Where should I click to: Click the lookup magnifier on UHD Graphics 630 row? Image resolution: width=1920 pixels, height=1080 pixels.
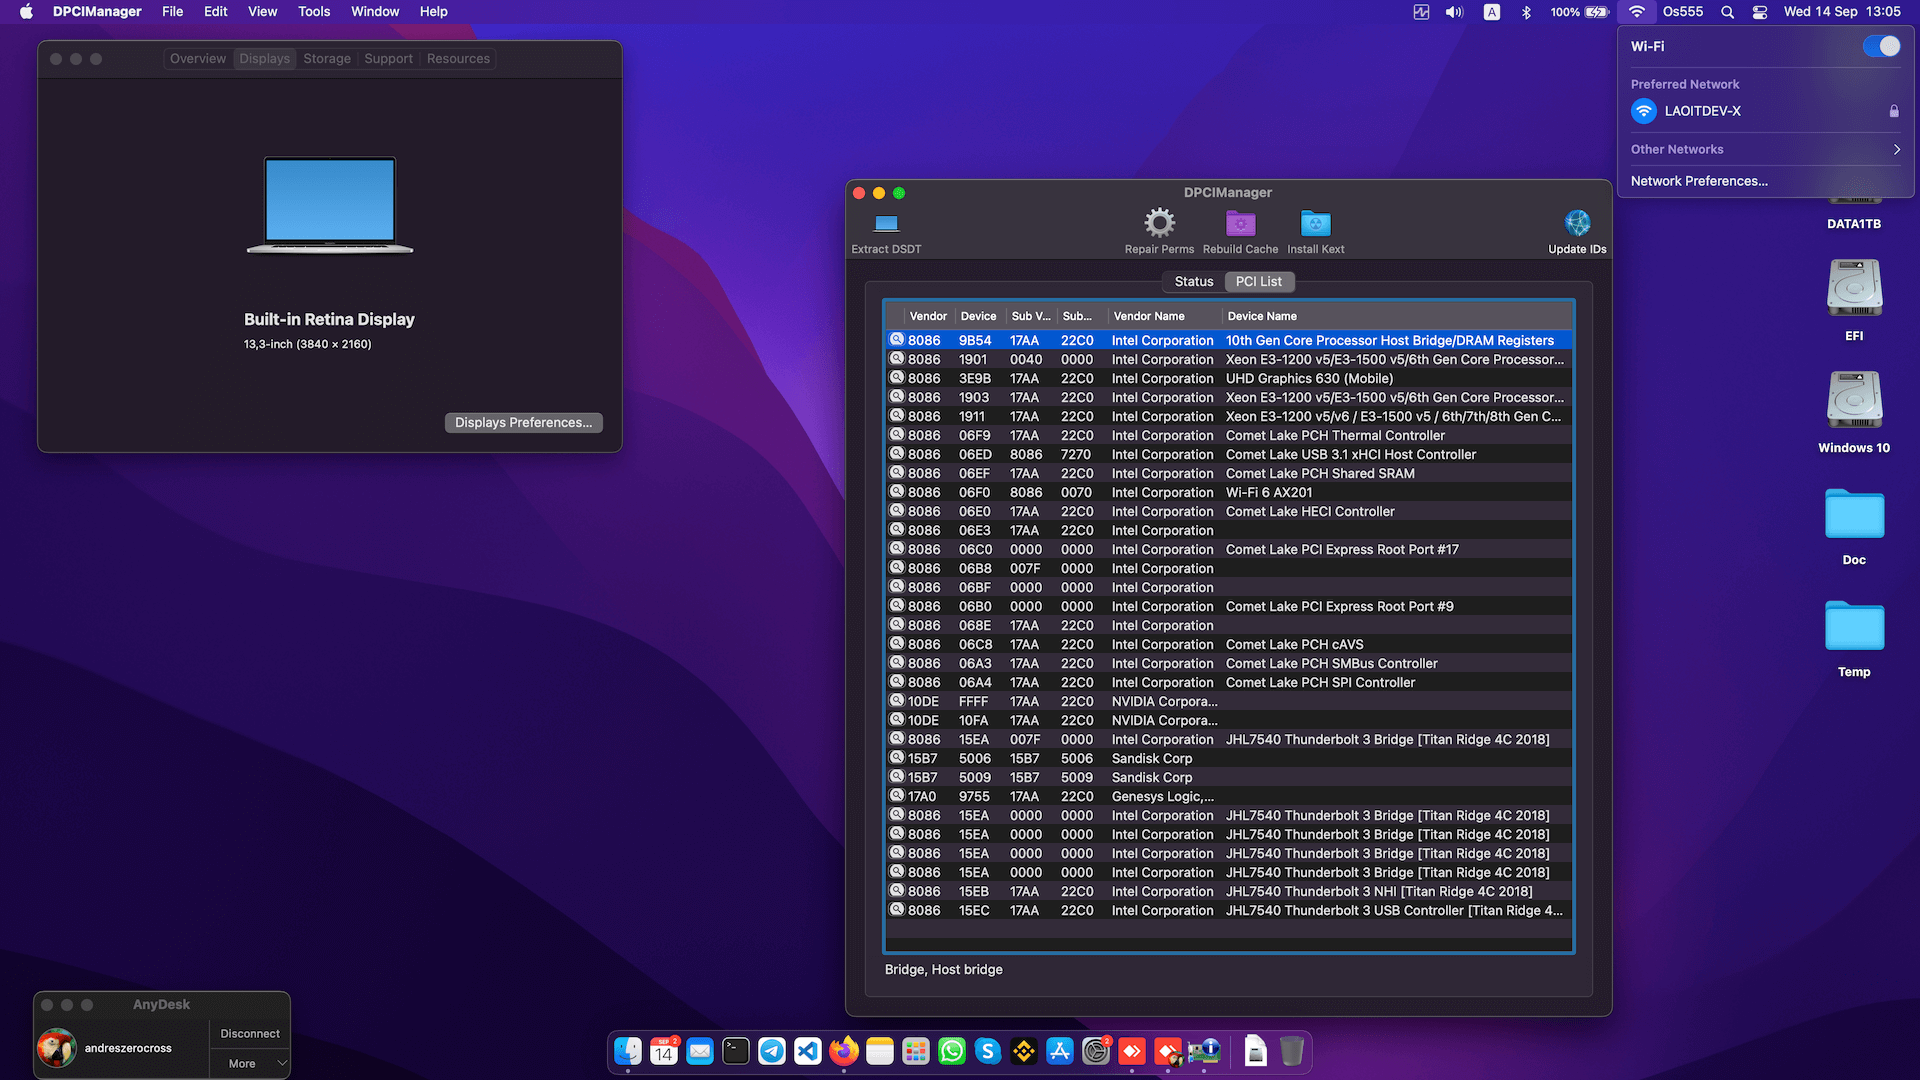897,378
